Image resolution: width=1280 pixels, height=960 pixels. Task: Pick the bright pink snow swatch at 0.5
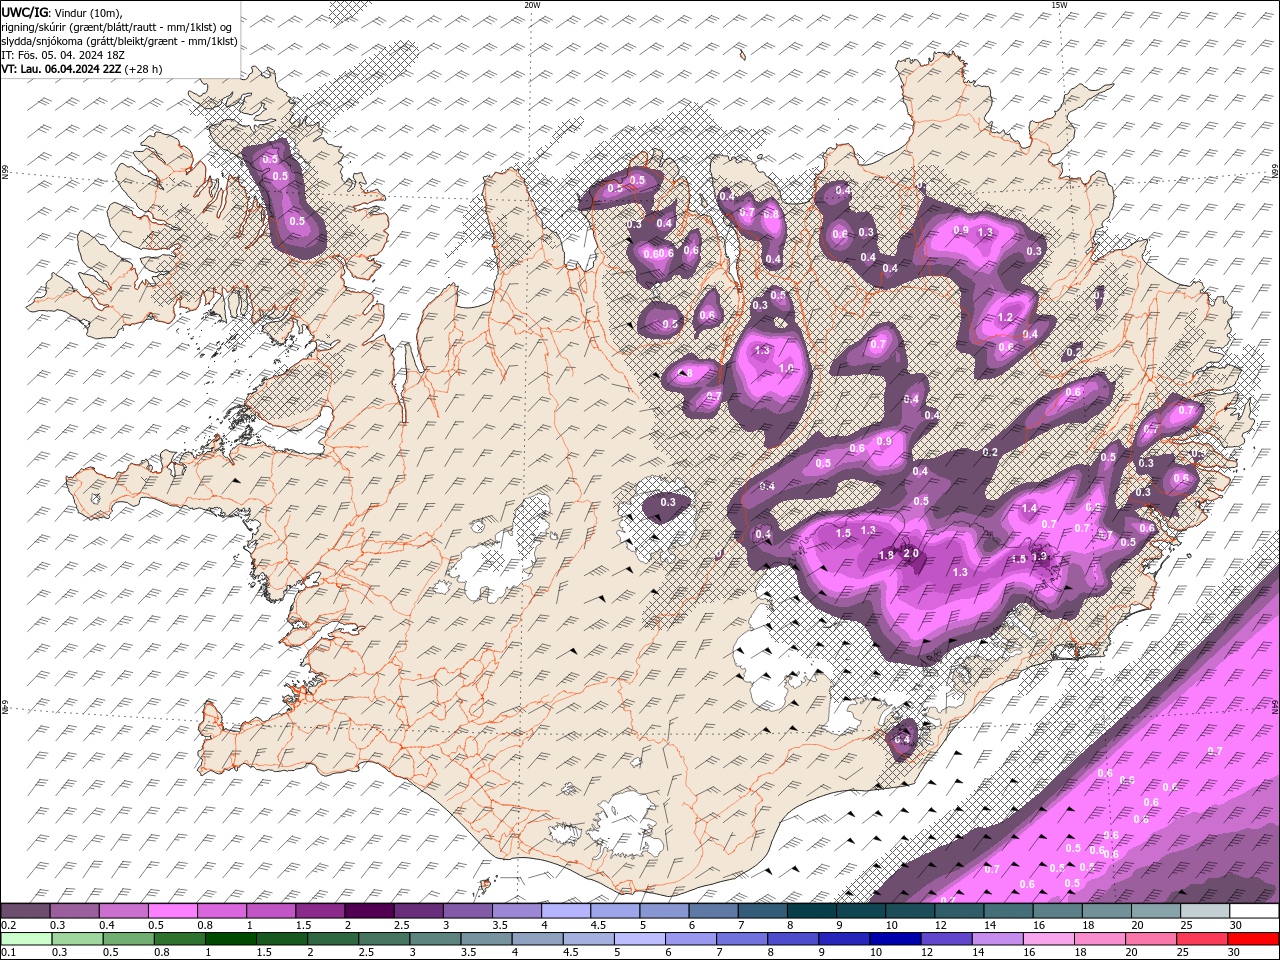tap(173, 911)
